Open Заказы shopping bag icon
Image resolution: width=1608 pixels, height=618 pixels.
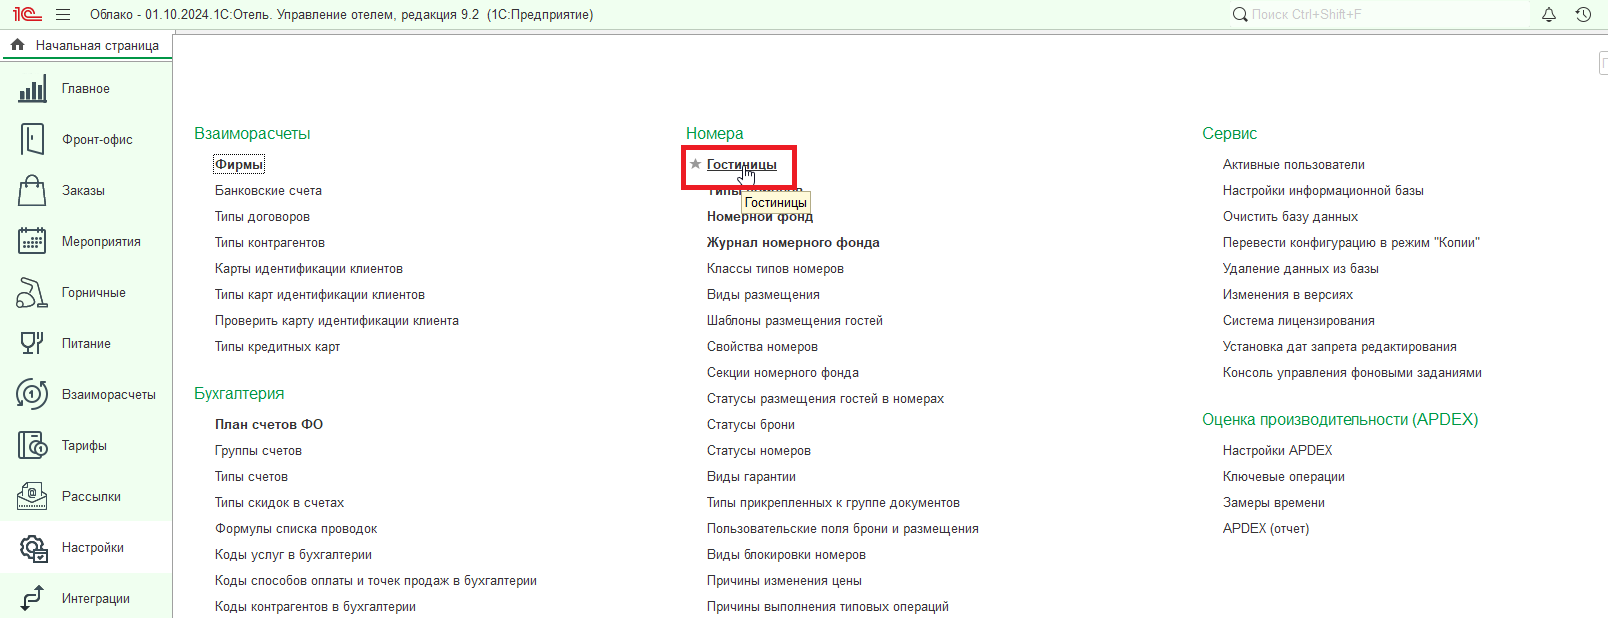32,191
